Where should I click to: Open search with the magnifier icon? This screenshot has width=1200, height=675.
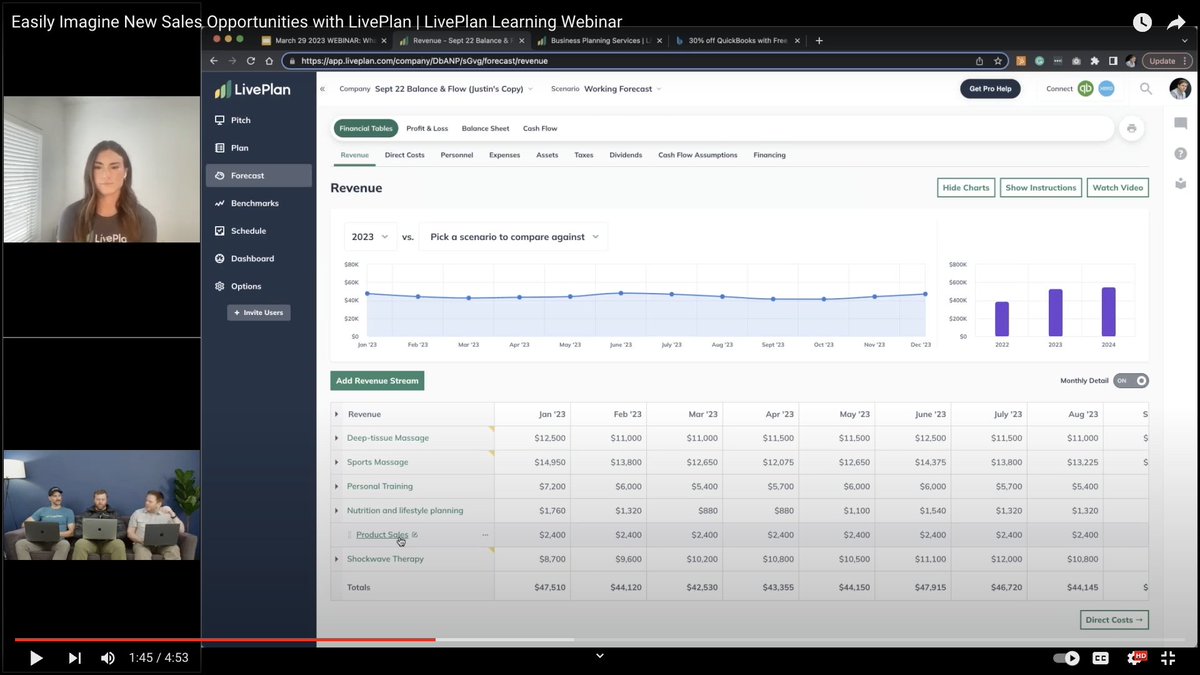[1146, 88]
